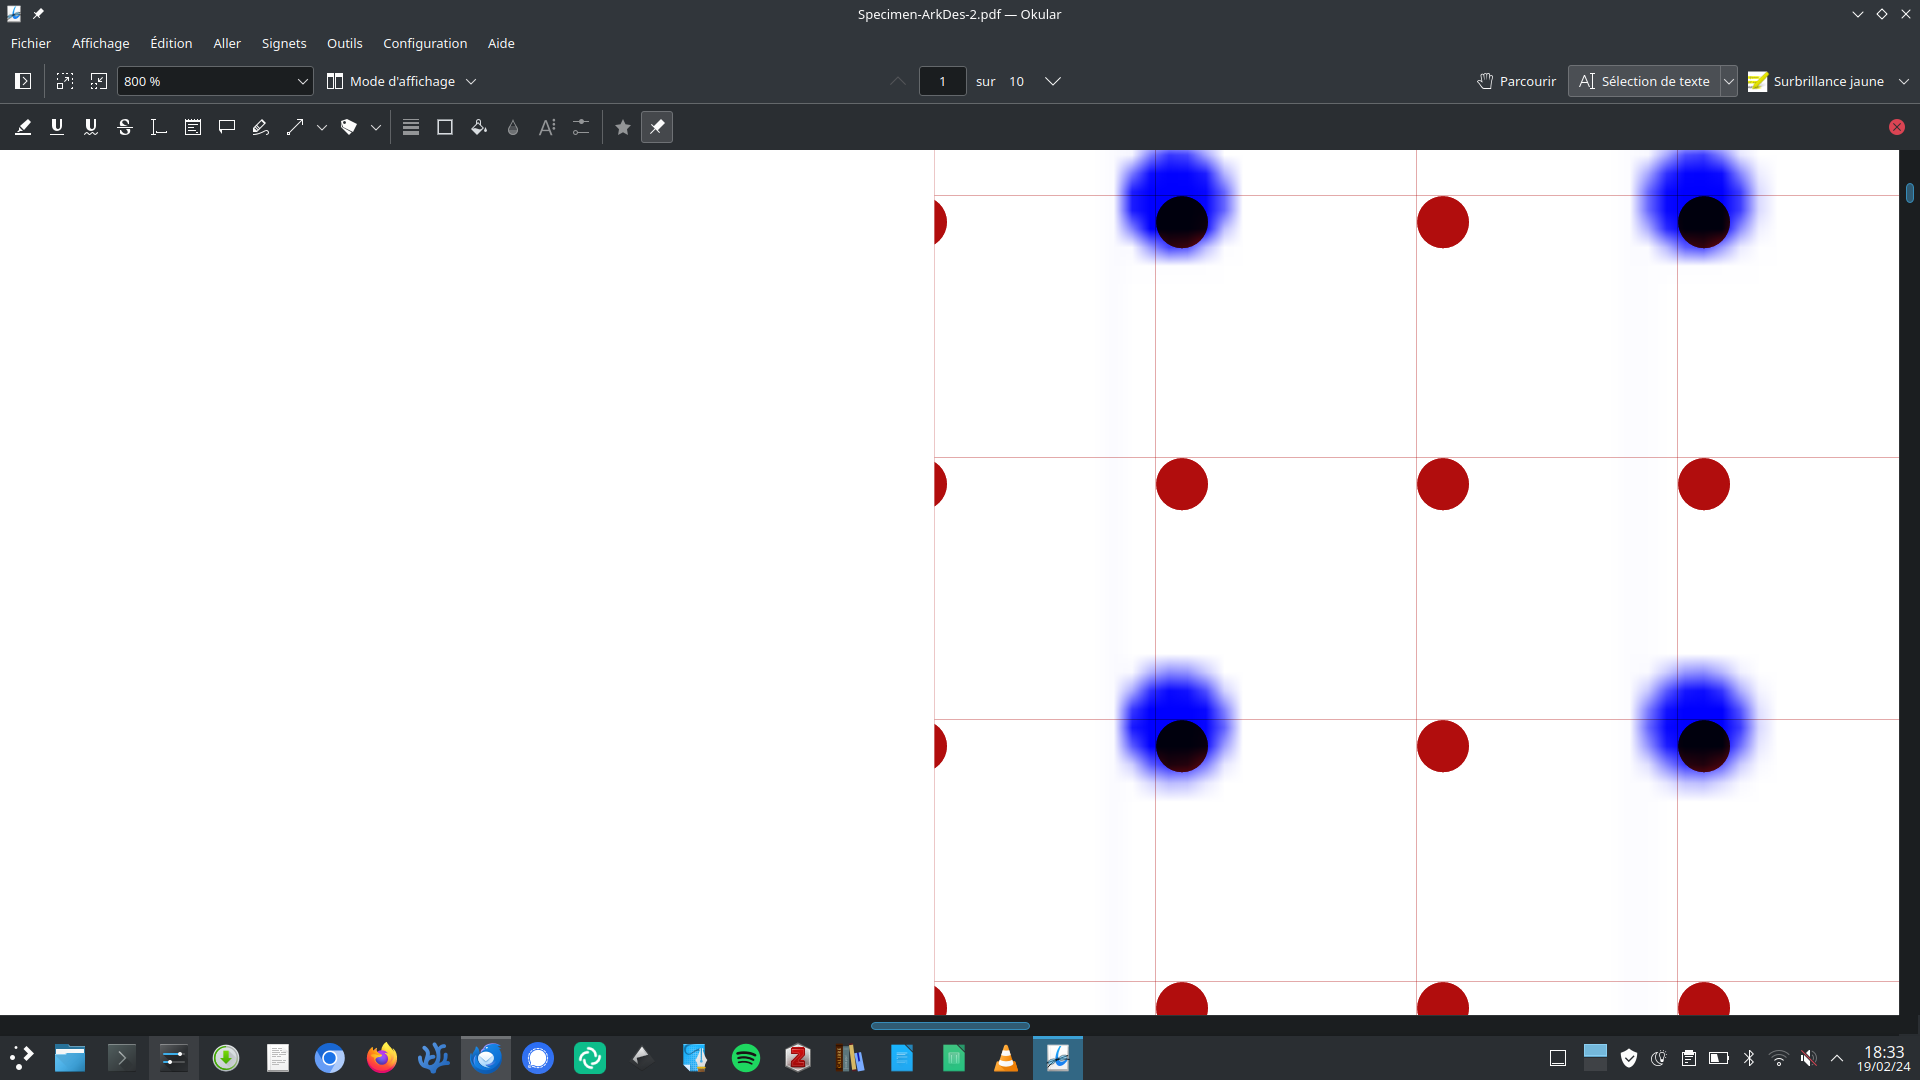Viewport: 1920px width, 1080px height.
Task: Click the stamp annotation tool
Action: pos(349,127)
